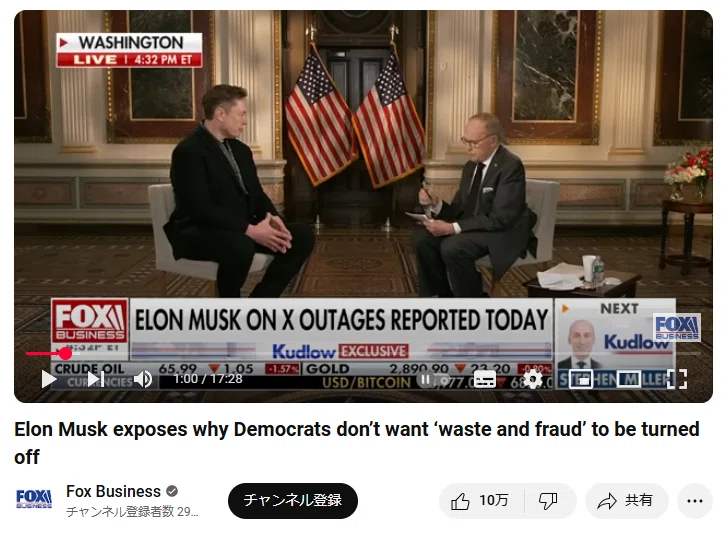Play the video
Image resolution: width=727 pixels, height=533 pixels.
tap(48, 379)
